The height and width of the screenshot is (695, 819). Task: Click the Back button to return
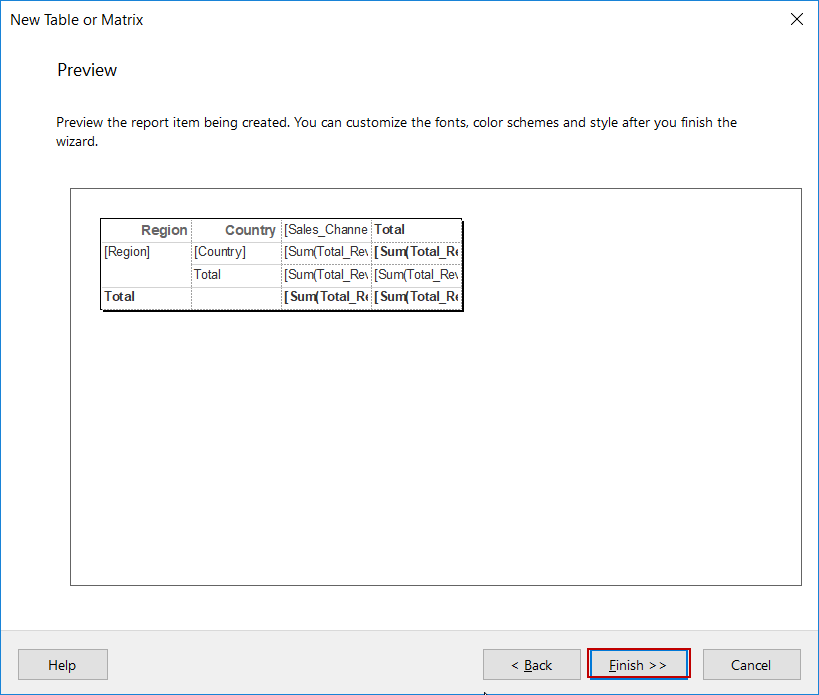pyautogui.click(x=531, y=664)
